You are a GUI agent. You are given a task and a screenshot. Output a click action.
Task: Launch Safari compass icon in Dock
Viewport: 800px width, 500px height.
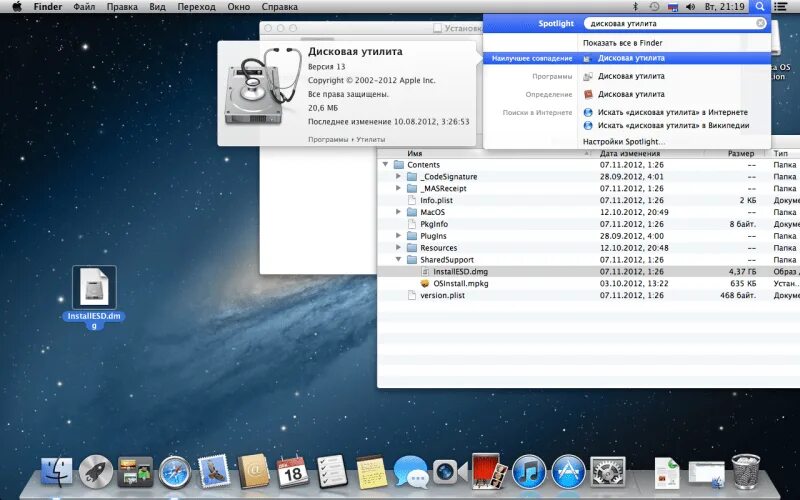pyautogui.click(x=174, y=472)
